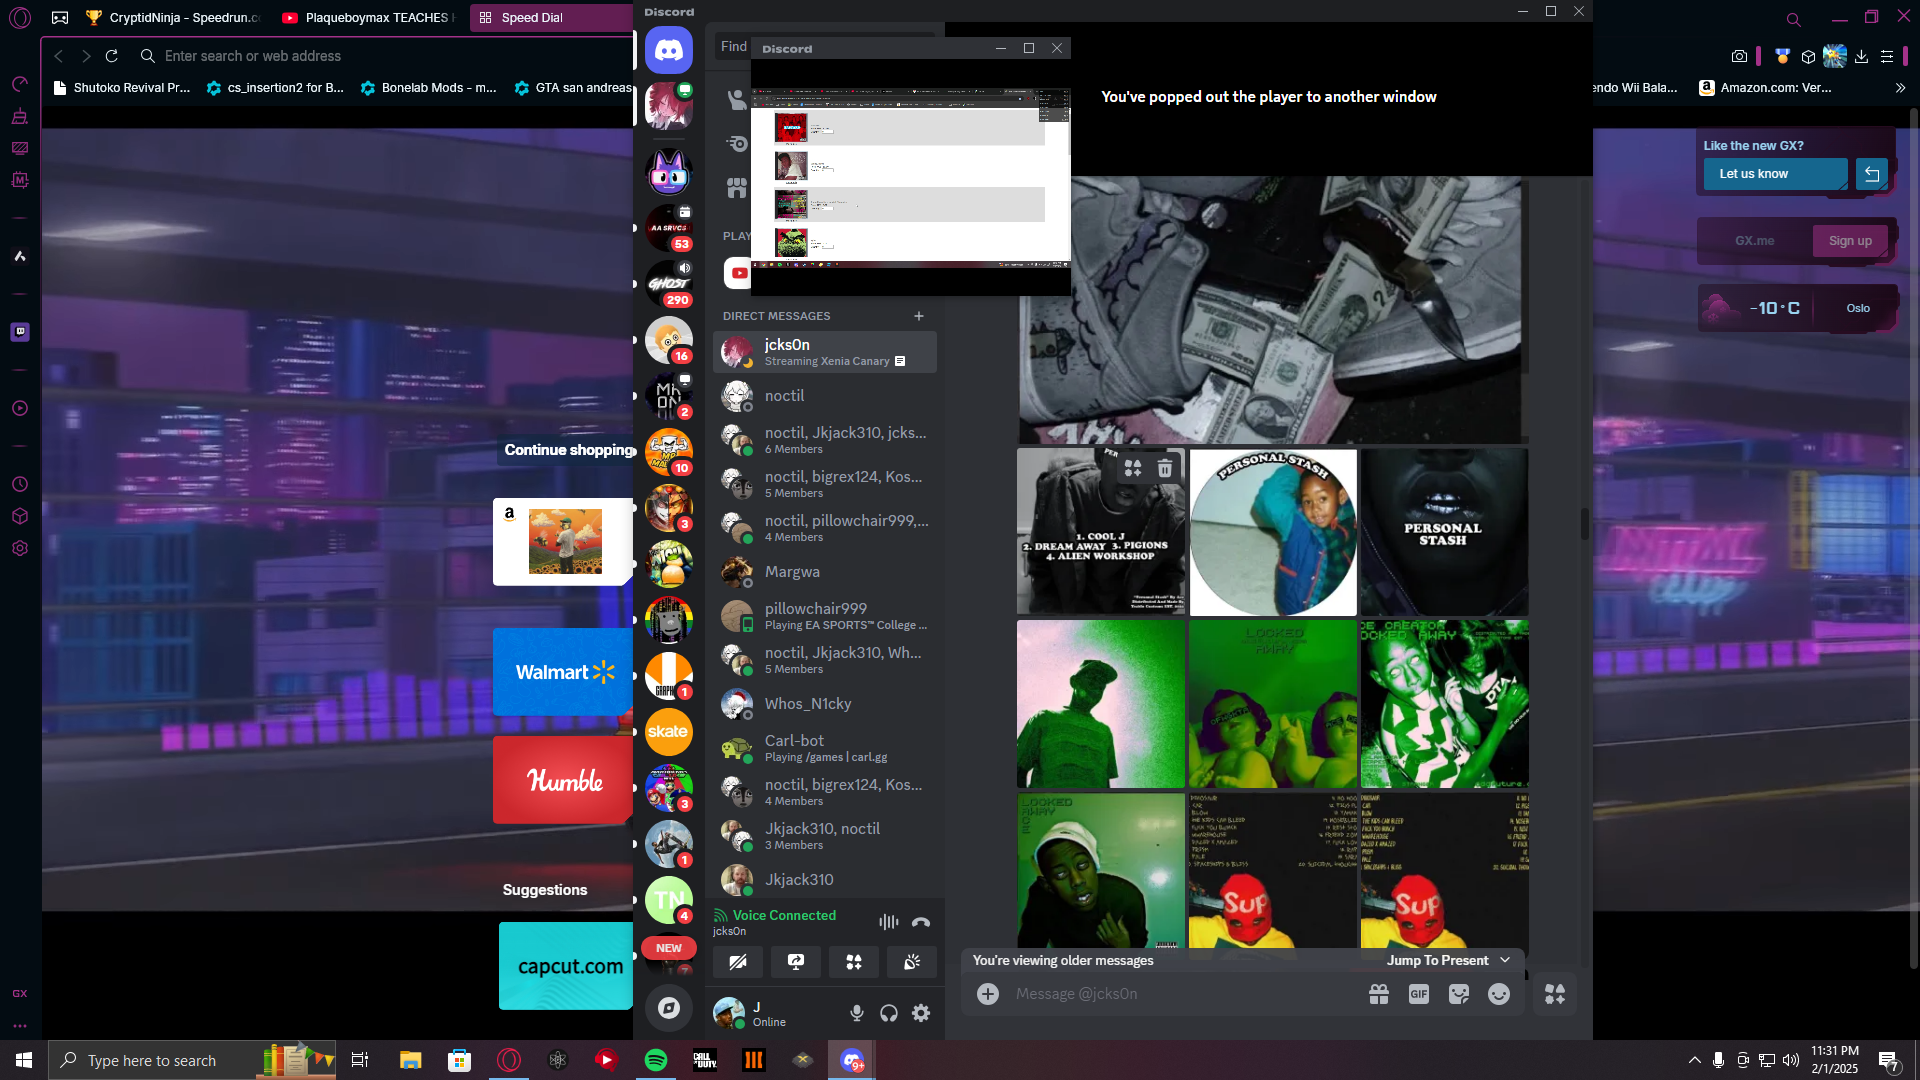Viewport: 1920px width, 1080px height.
Task: Click the send gift icon
Action: [1379, 994]
